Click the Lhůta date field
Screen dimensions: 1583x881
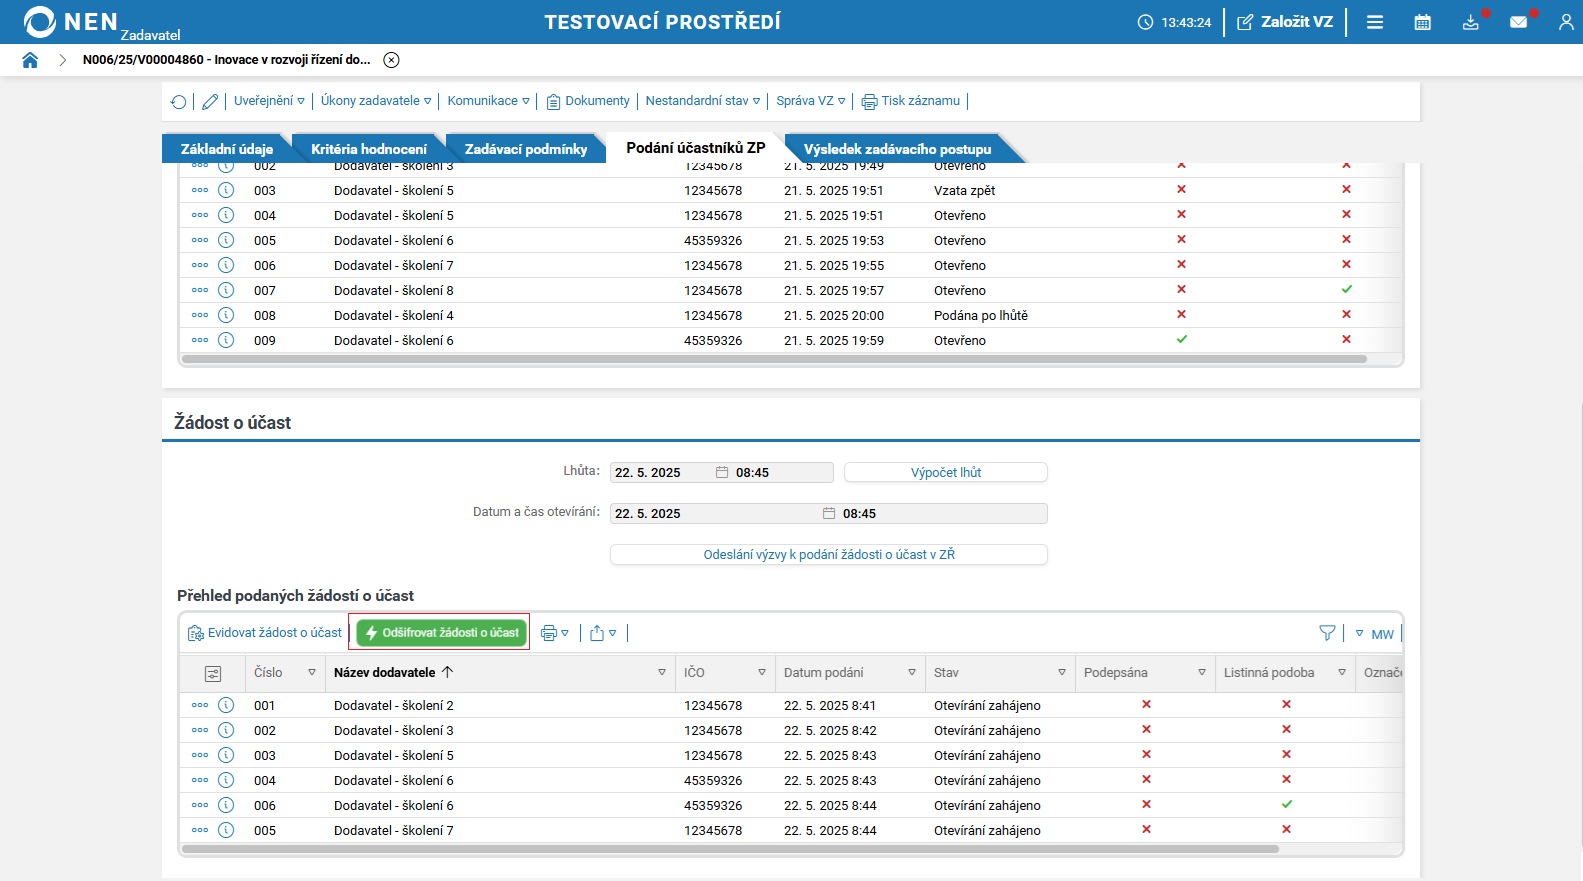point(662,472)
